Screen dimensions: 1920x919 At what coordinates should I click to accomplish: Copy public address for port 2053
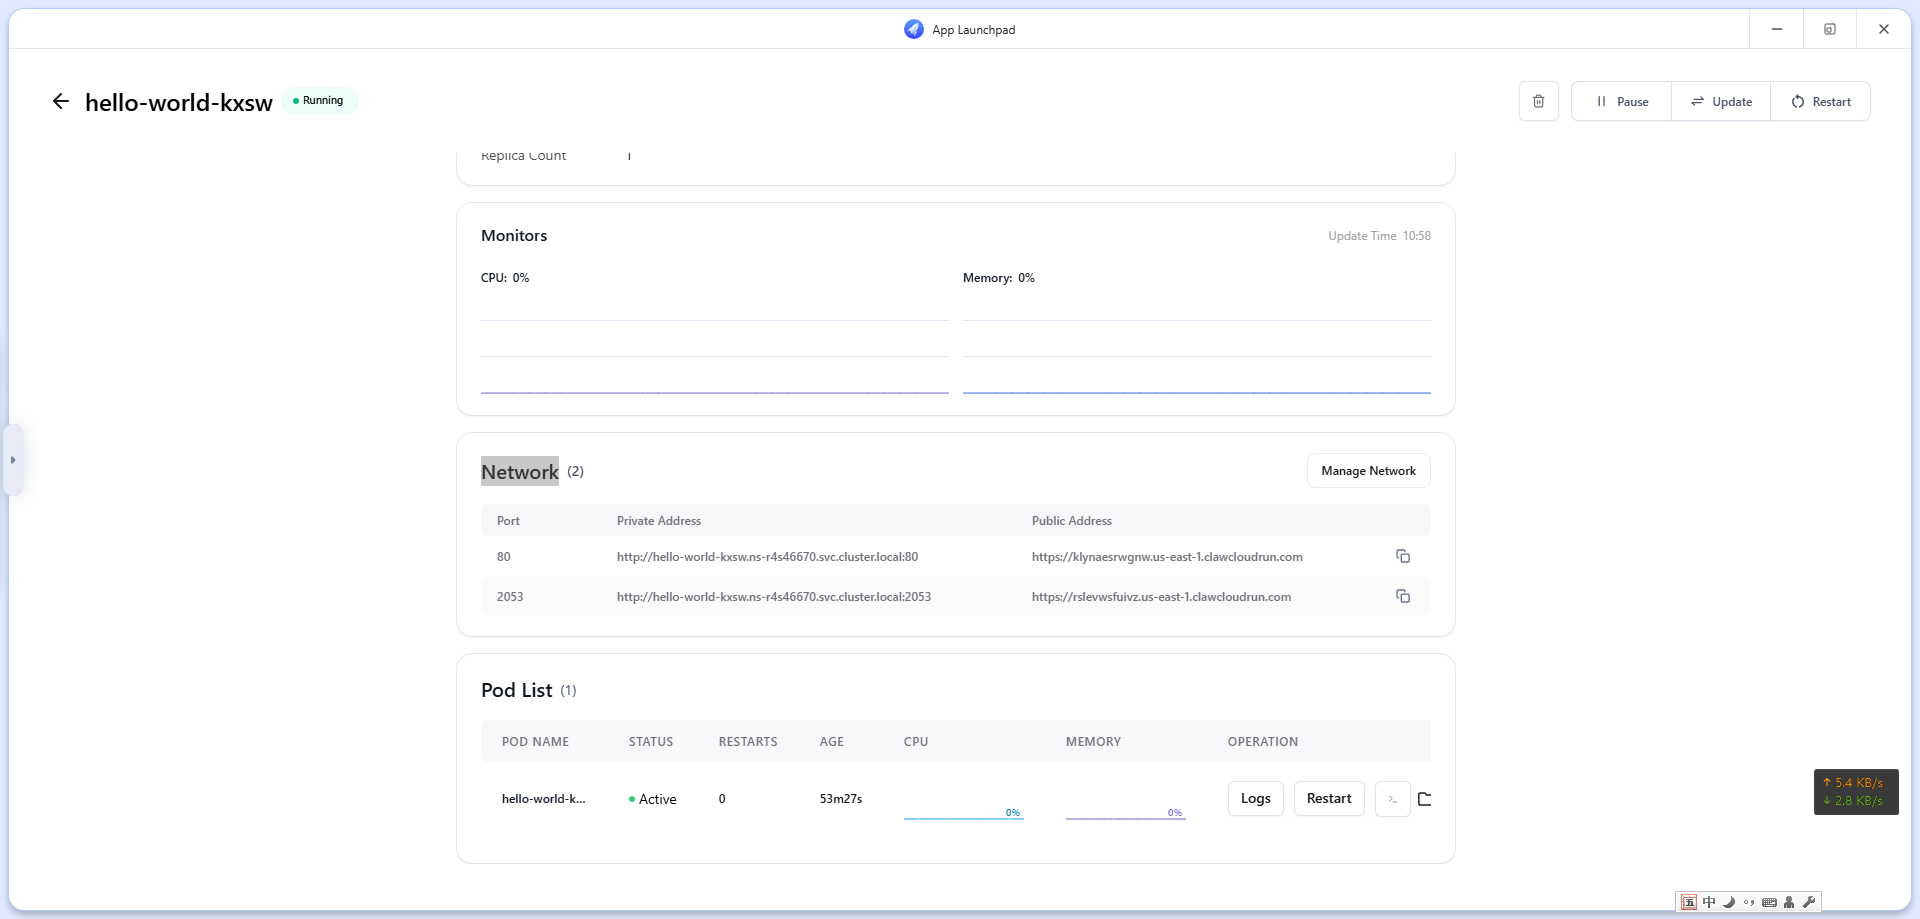coord(1403,596)
